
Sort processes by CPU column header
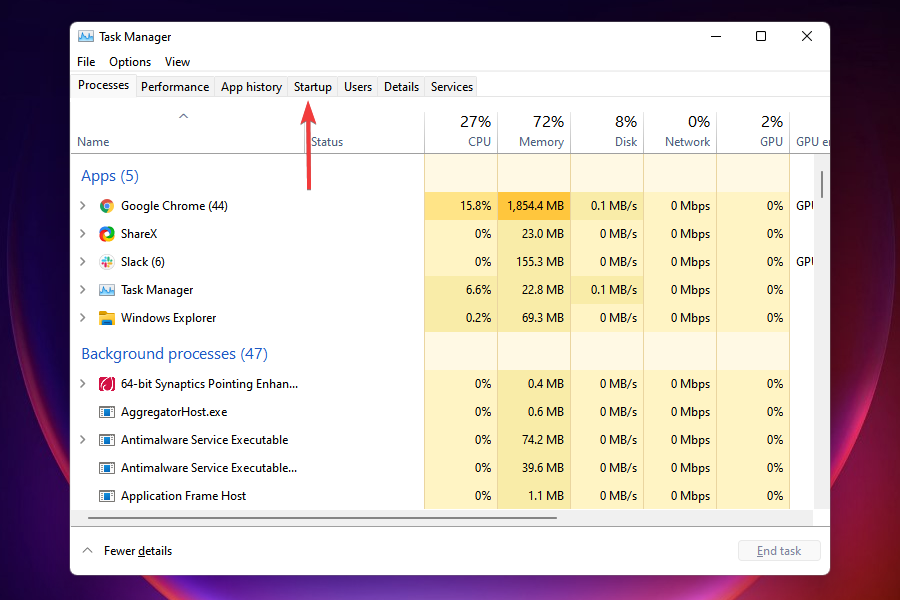(x=461, y=131)
